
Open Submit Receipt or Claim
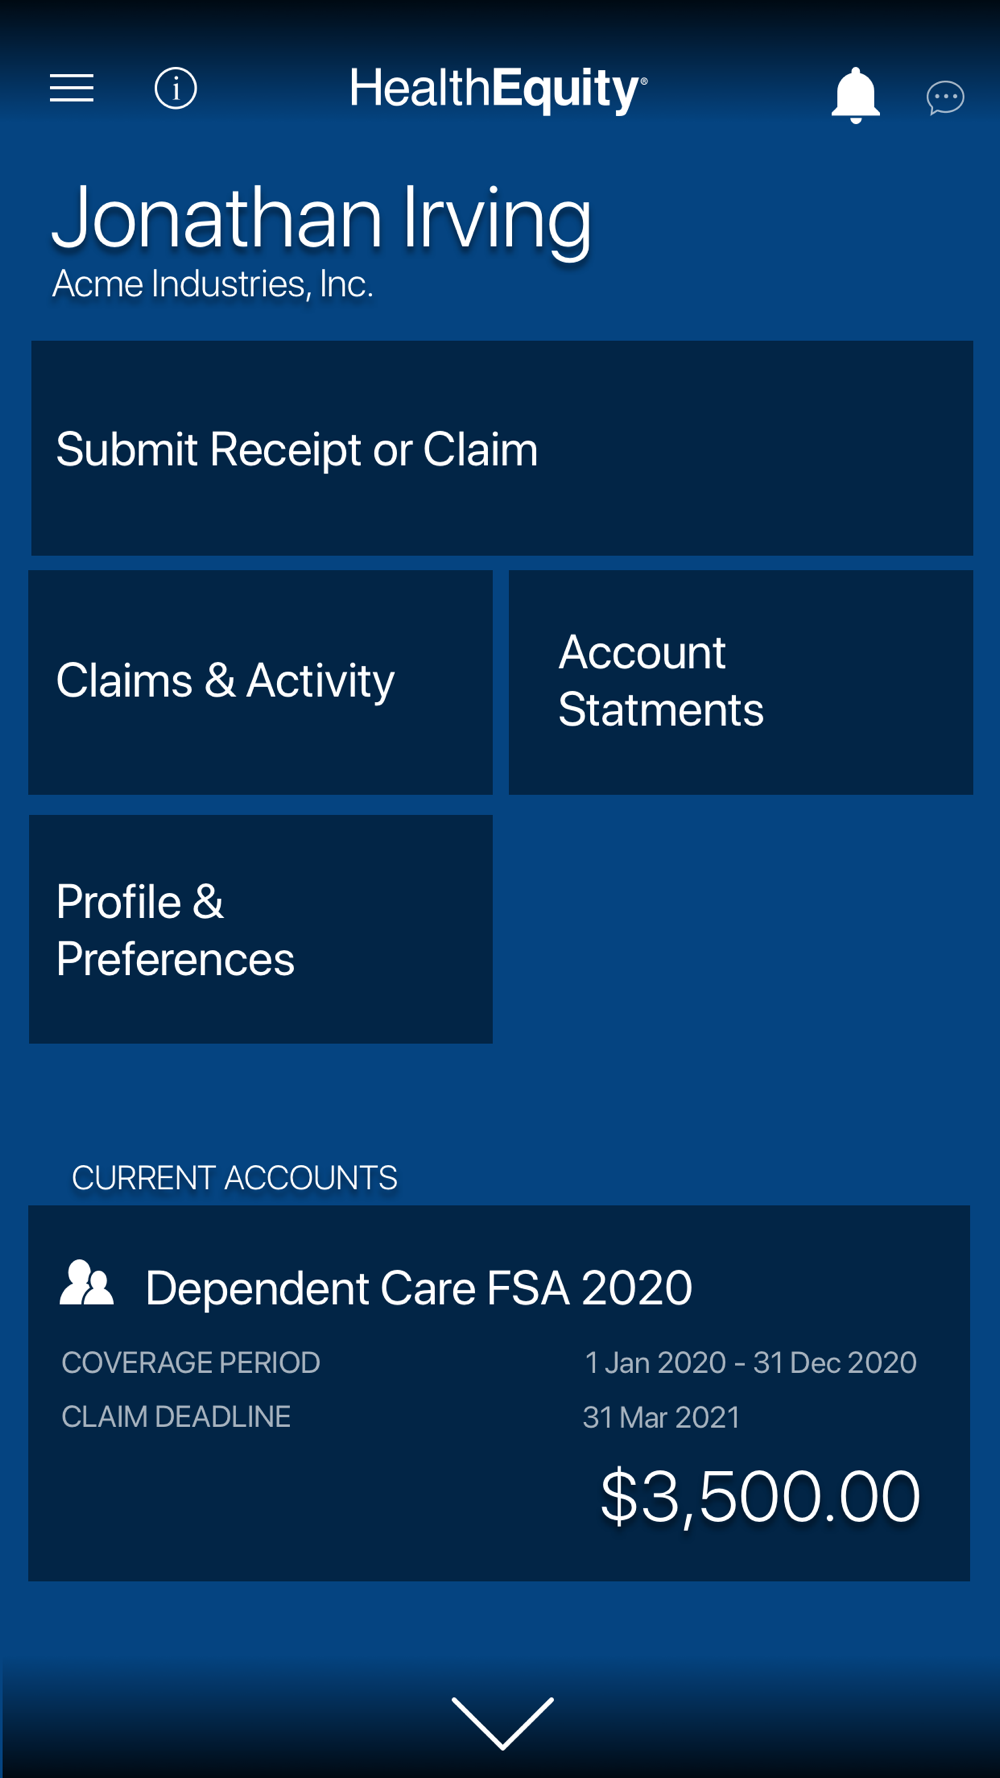click(x=502, y=448)
